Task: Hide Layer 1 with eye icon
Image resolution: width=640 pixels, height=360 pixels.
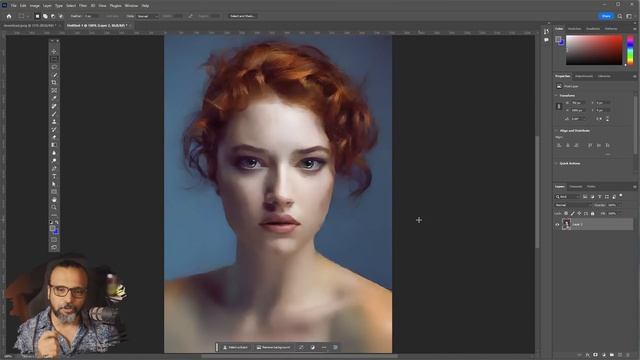Action: point(557,224)
